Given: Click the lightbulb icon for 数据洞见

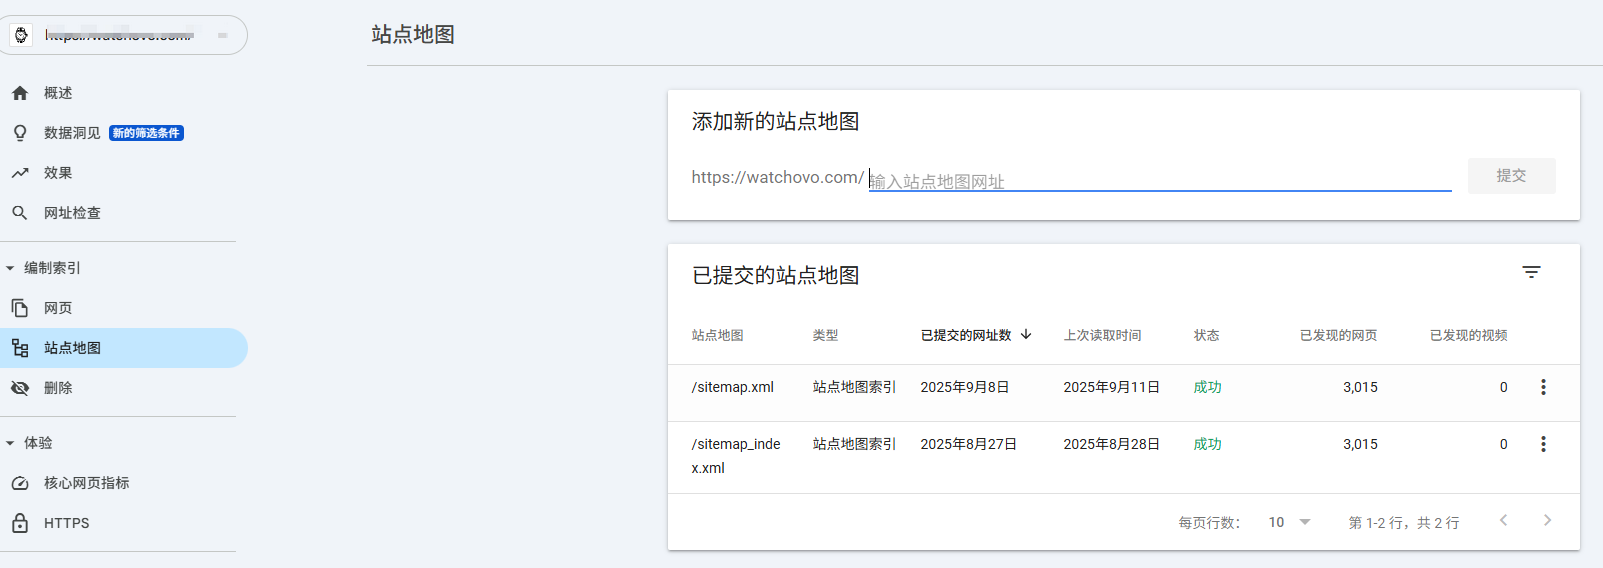Looking at the screenshot, I should tap(20, 133).
